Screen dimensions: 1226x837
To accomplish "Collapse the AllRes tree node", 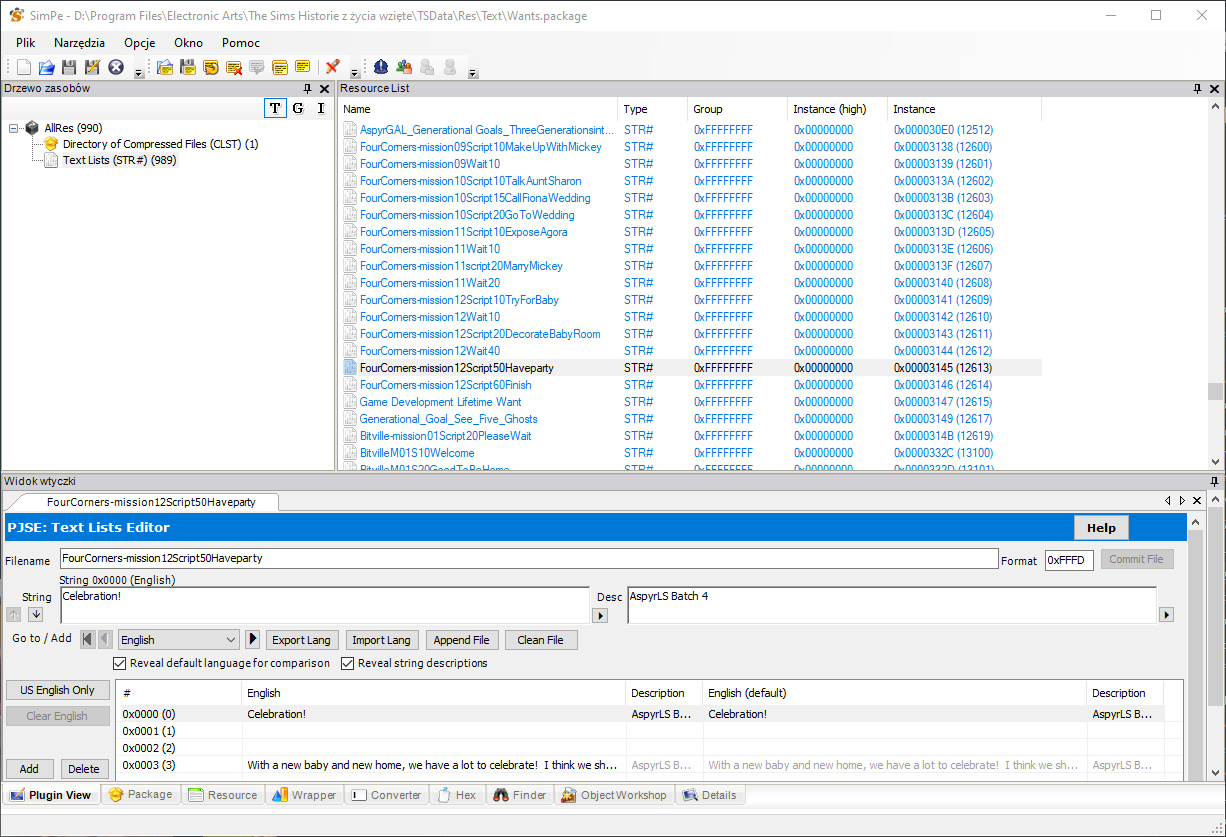I will (x=15, y=128).
